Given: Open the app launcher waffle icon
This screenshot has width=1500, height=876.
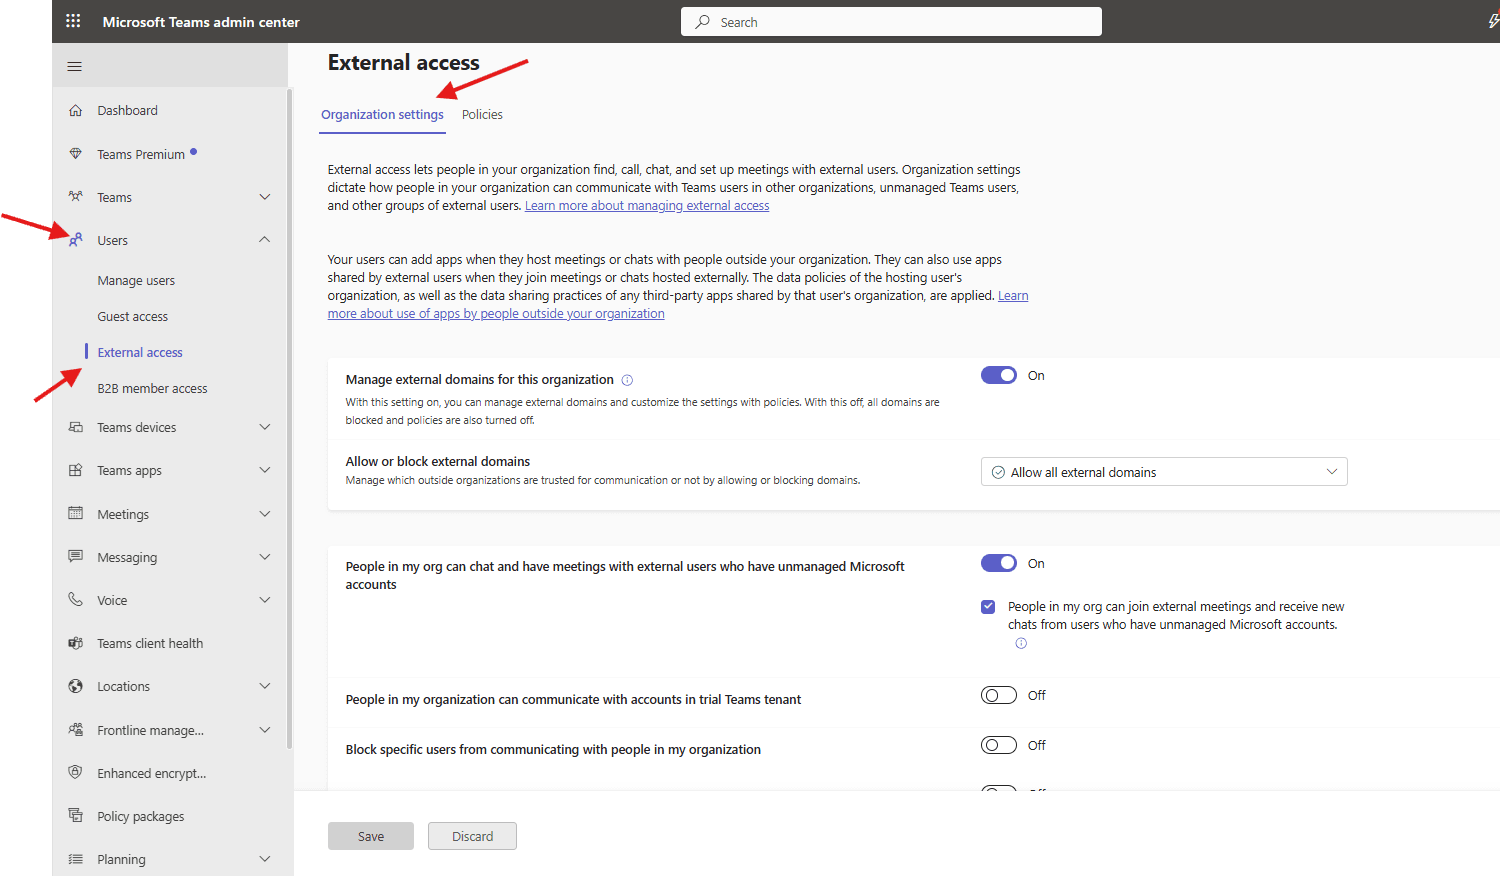Looking at the screenshot, I should (72, 20).
